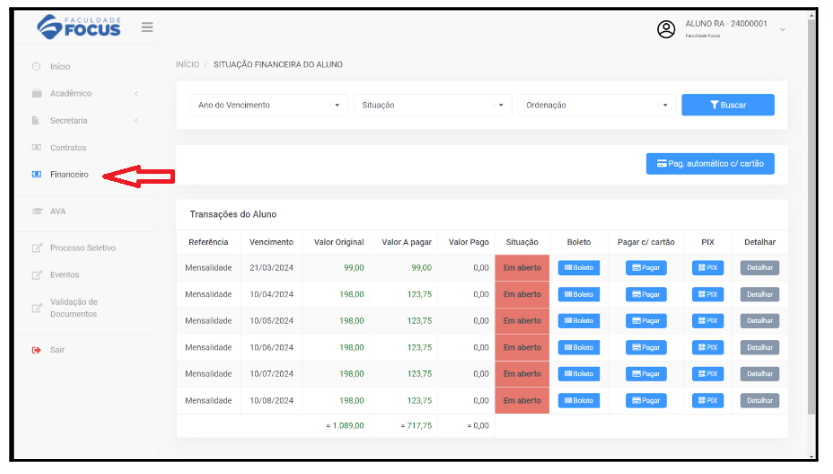The width and height of the screenshot is (833, 474).
Task: Click Pag. automático c/ cartão button
Action: pos(709,164)
